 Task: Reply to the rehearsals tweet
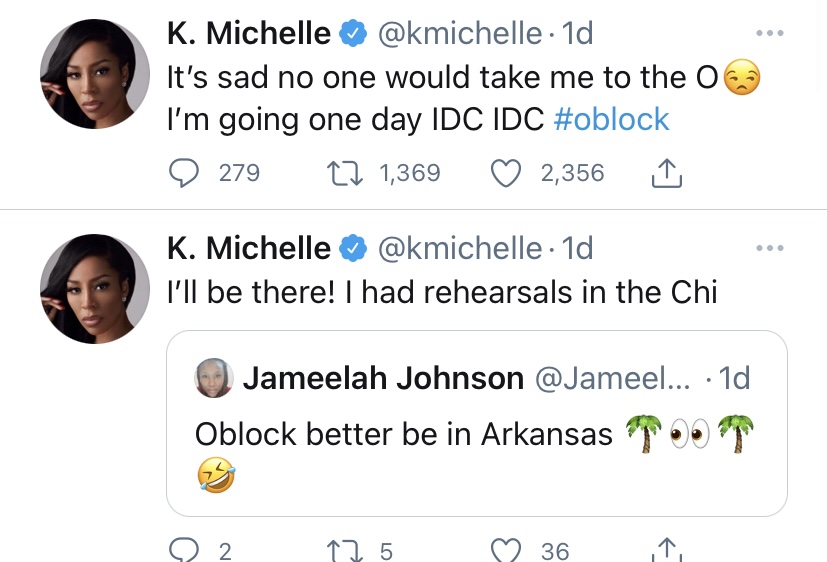(185, 549)
